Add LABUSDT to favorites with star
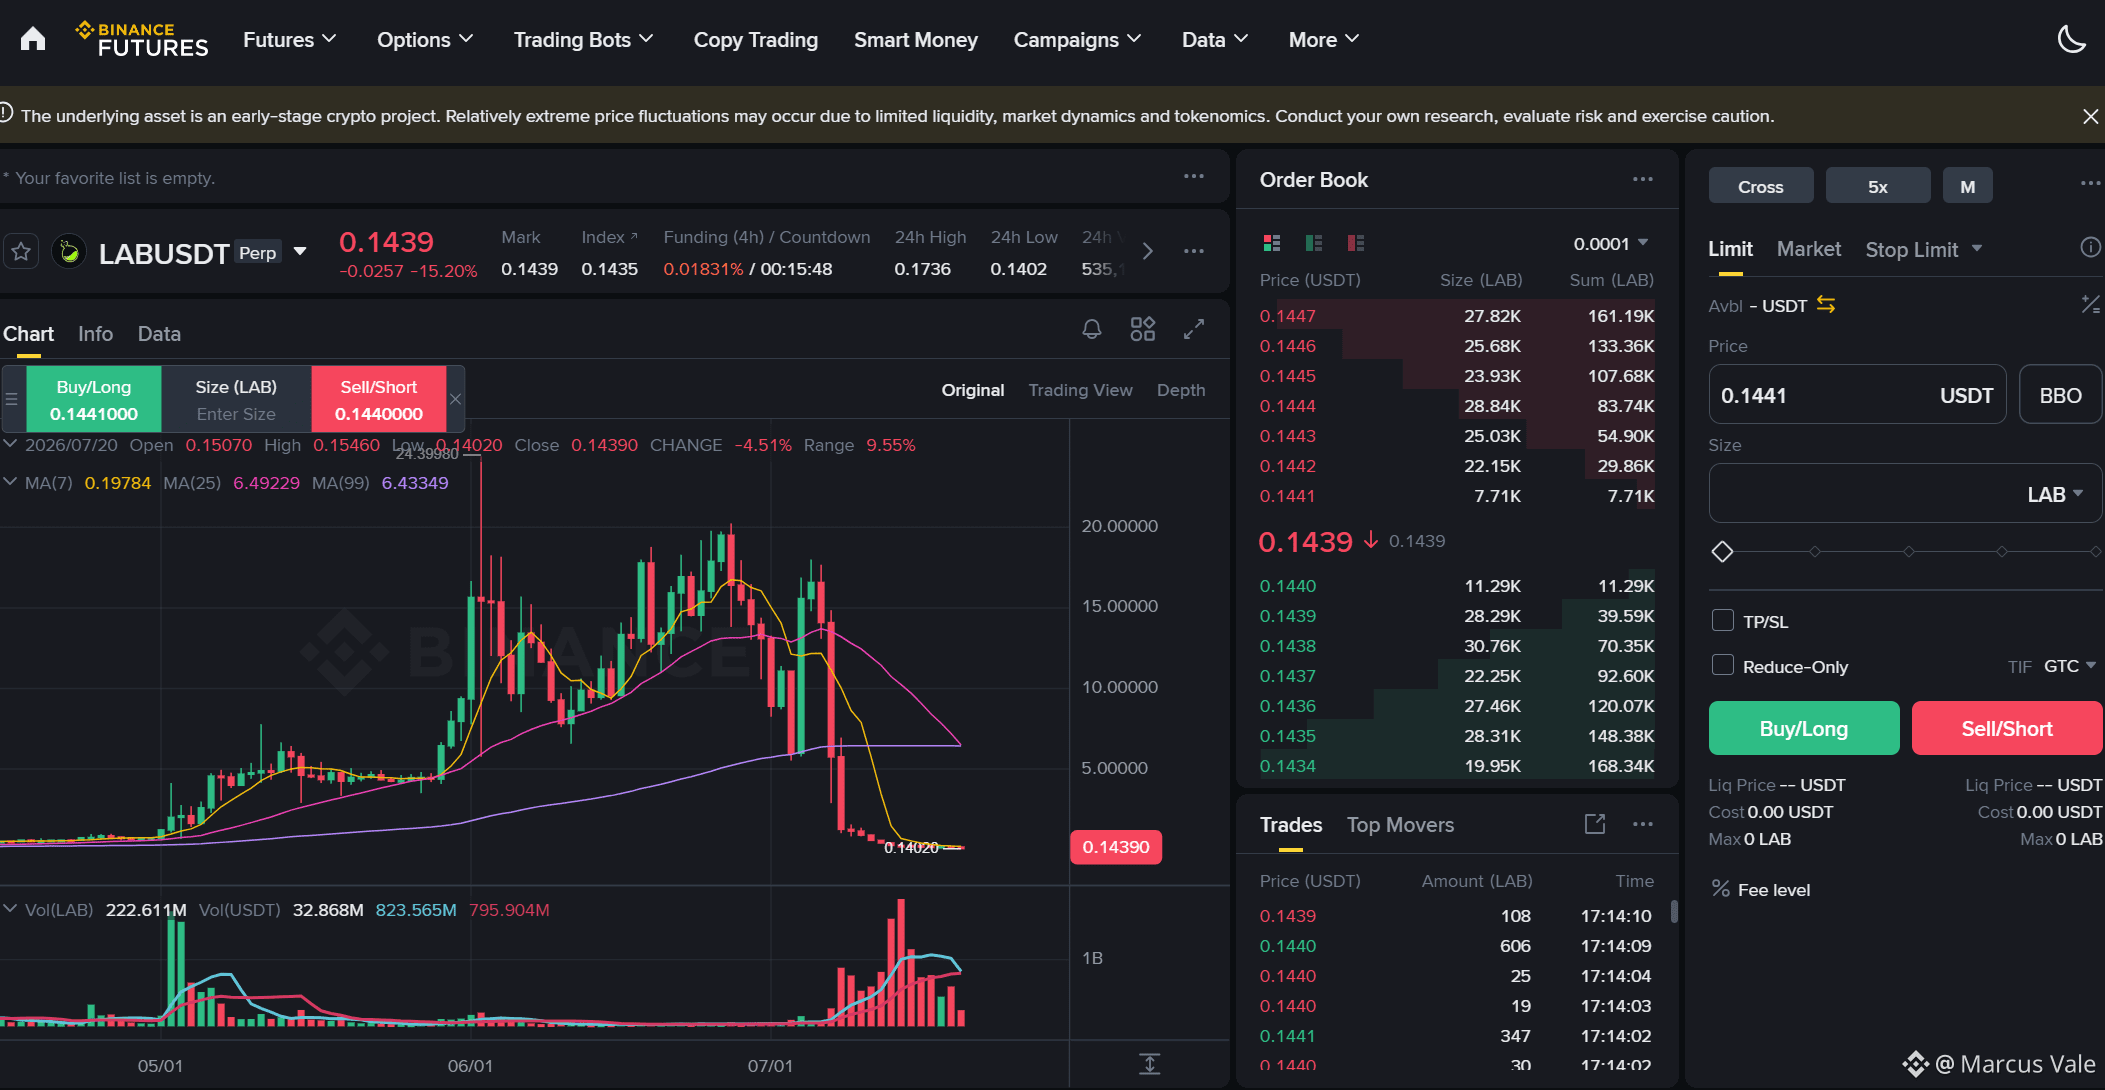 tap(21, 252)
